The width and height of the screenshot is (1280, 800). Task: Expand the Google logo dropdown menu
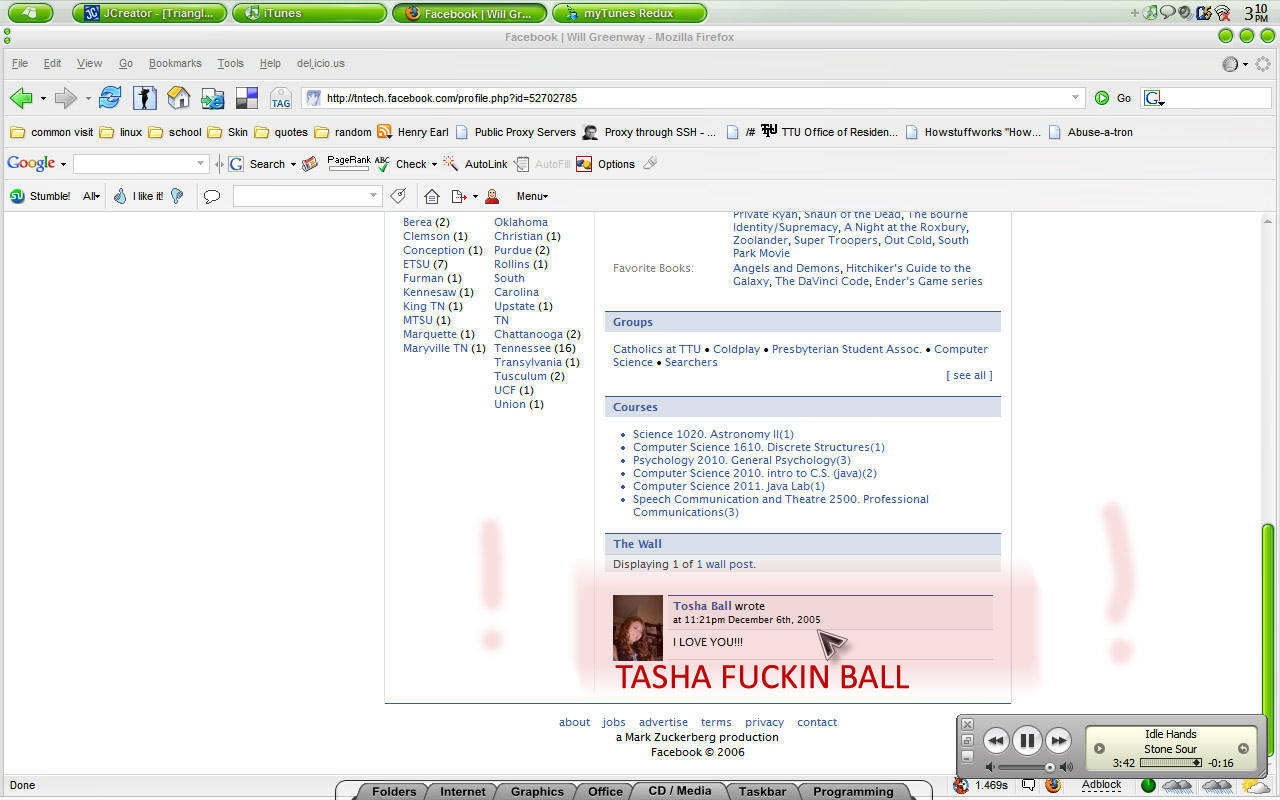pyautogui.click(x=63, y=164)
